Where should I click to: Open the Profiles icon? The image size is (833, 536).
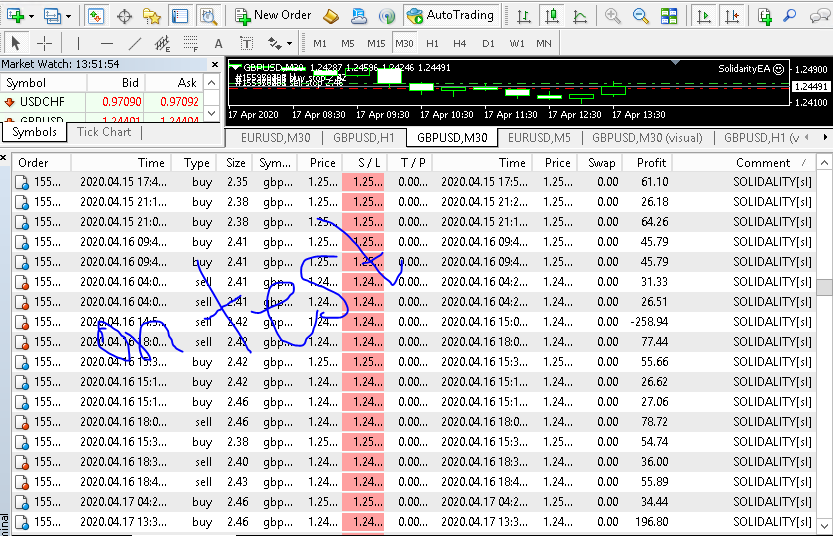coord(52,16)
